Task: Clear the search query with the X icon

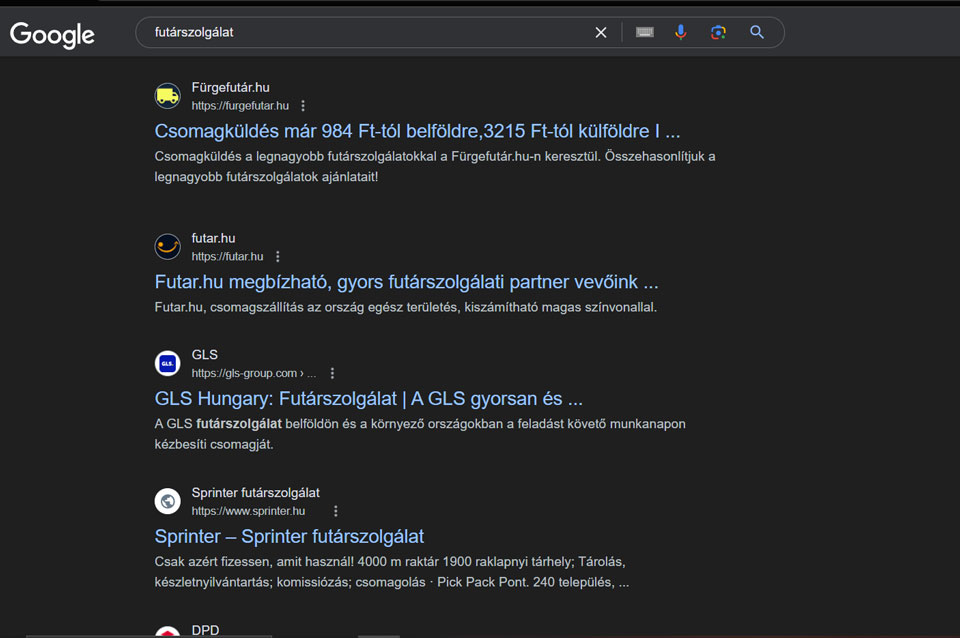Action: pyautogui.click(x=601, y=32)
